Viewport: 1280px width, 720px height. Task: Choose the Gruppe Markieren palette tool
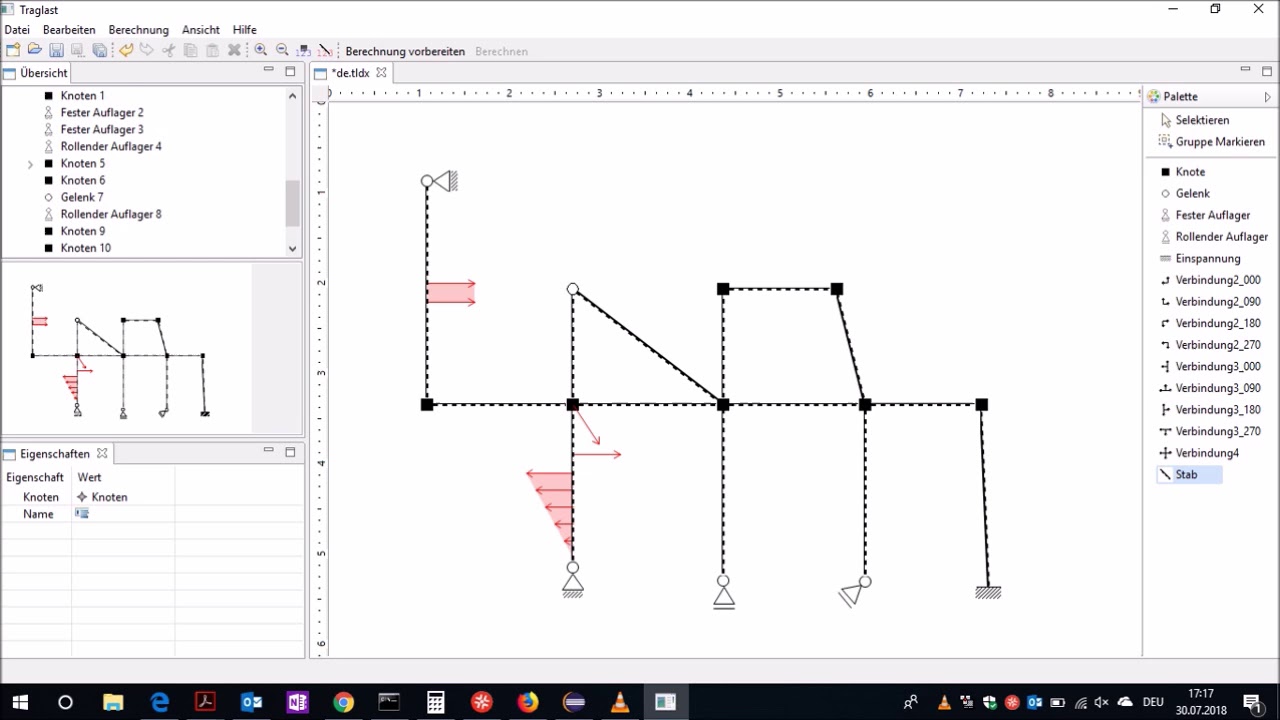tap(1211, 142)
